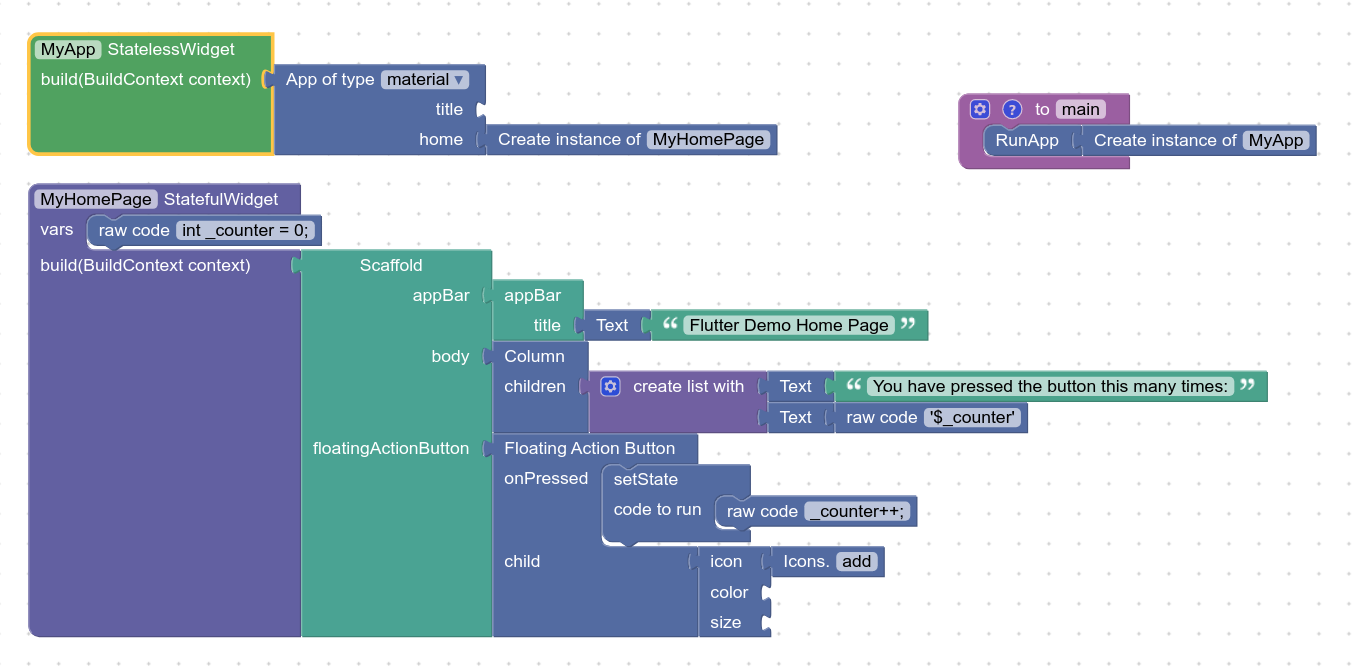Image resolution: width=1362 pixels, height=672 pixels.
Task: Select the RunApp block
Action: [x=1027, y=140]
